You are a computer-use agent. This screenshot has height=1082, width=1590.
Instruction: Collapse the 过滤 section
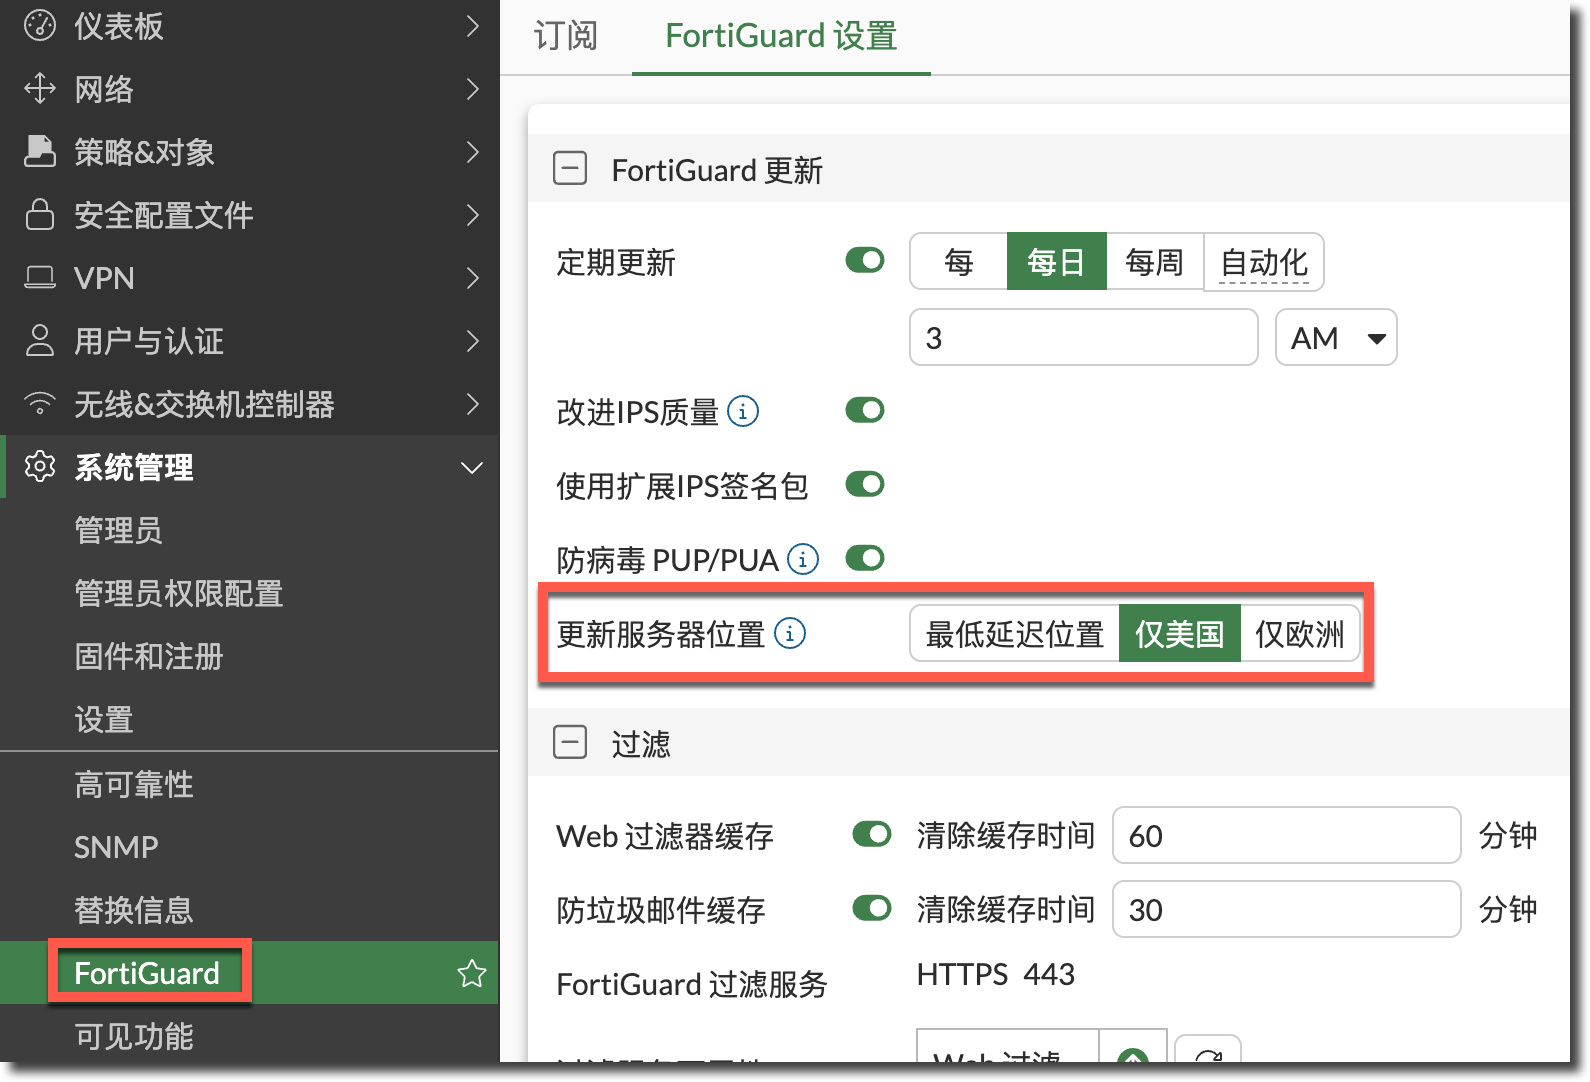(x=570, y=743)
